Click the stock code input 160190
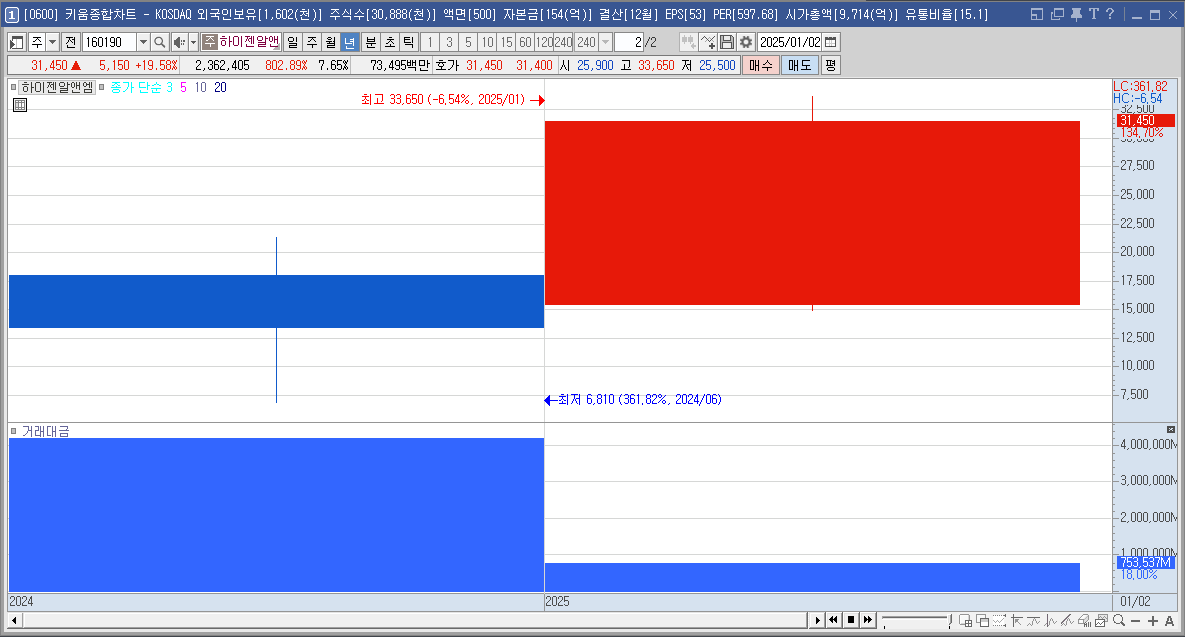The height and width of the screenshot is (637, 1185). tap(109, 42)
